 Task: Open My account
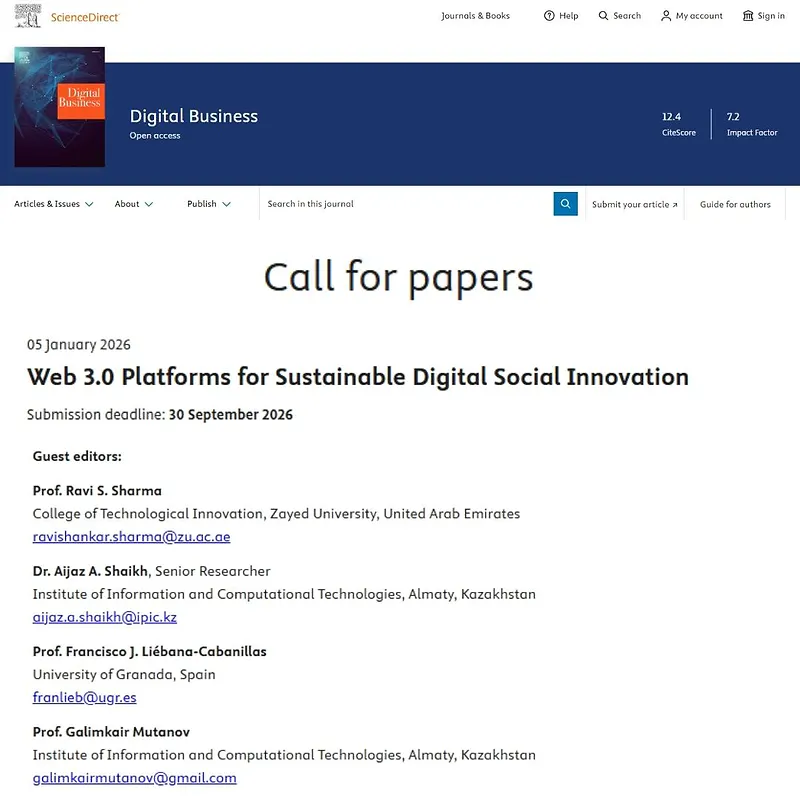point(692,16)
